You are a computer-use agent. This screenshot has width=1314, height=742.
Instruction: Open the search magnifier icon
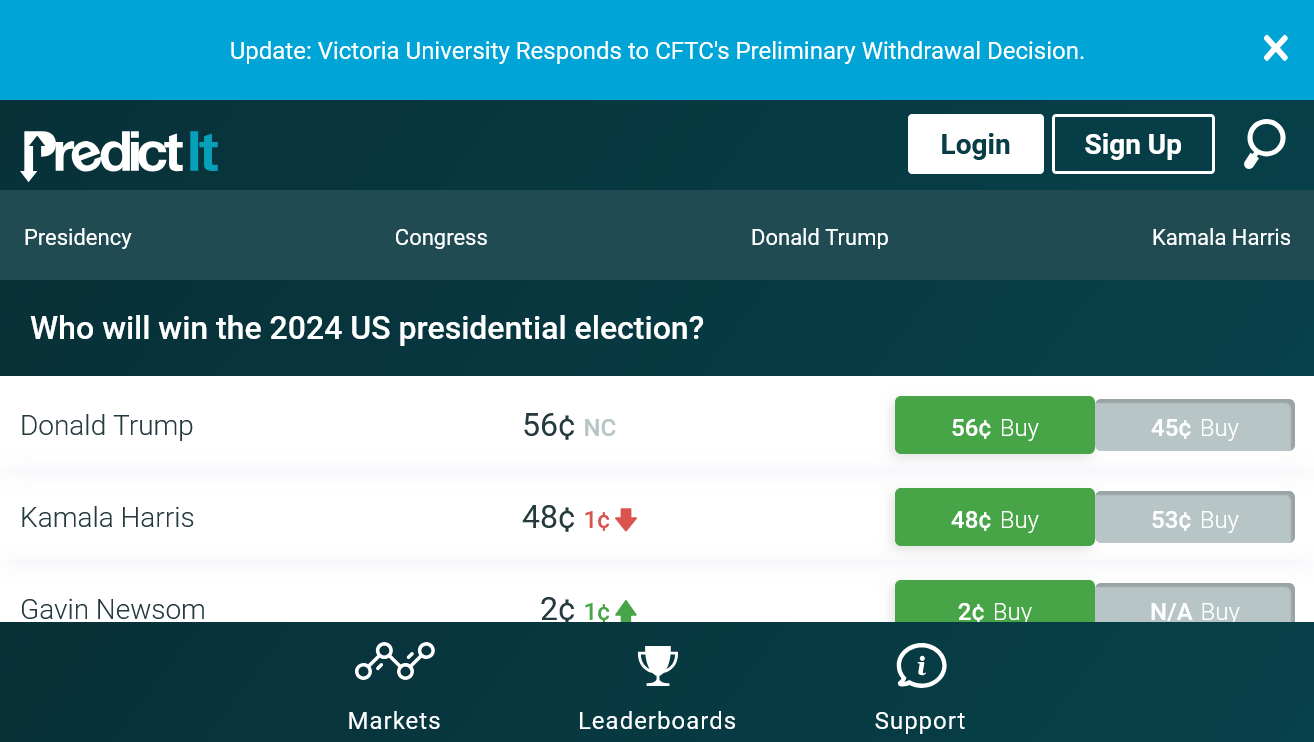coord(1264,144)
